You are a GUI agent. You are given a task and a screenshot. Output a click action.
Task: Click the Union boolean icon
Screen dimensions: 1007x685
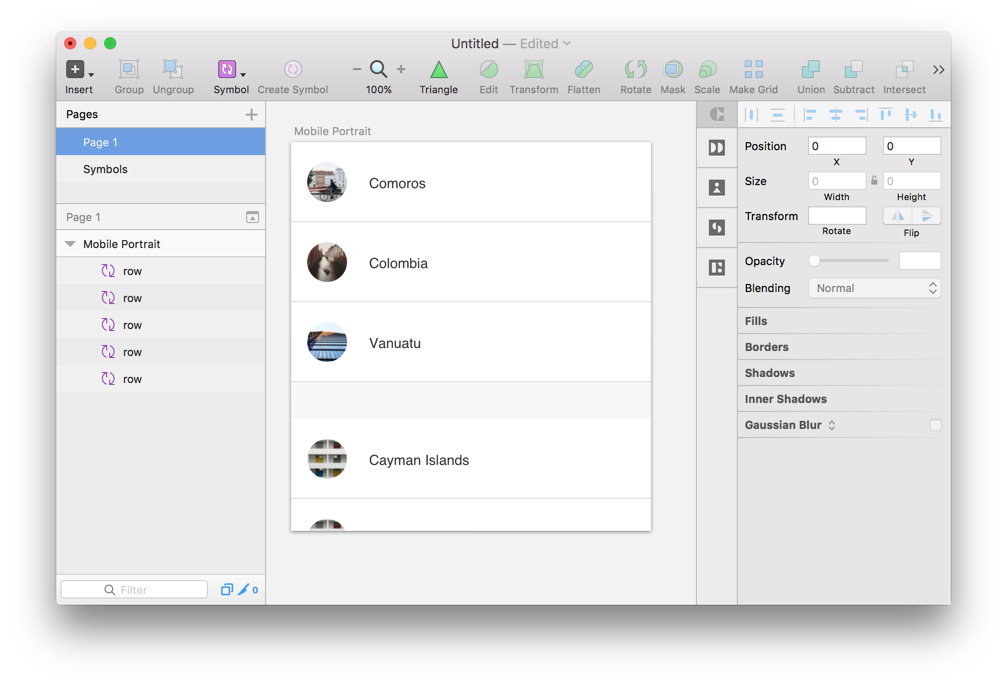click(810, 69)
